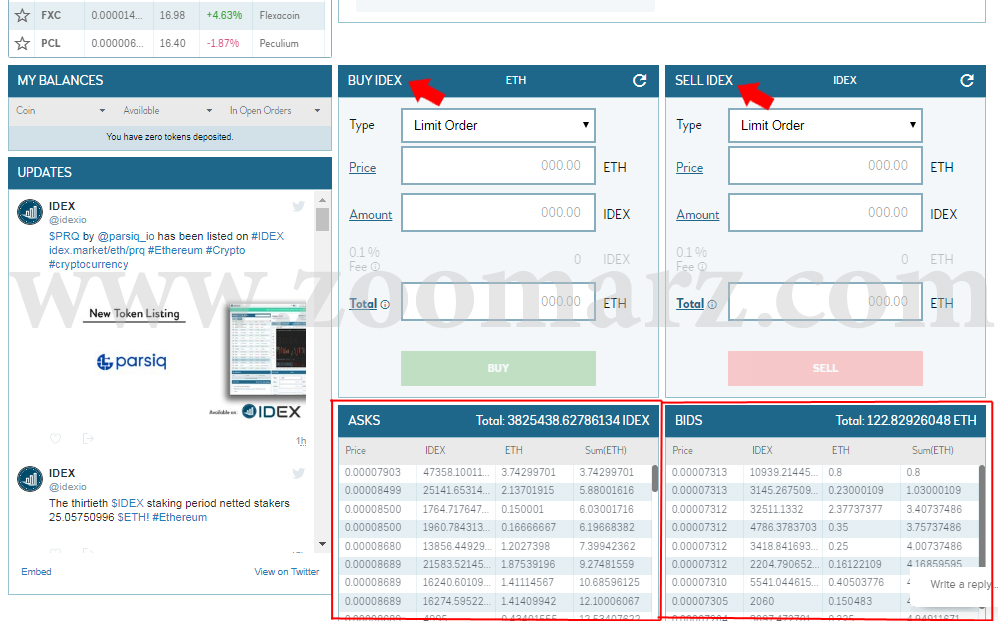Open the $PRQ cashtag link
Image resolution: width=1000 pixels, height=621 pixels.
coord(64,237)
